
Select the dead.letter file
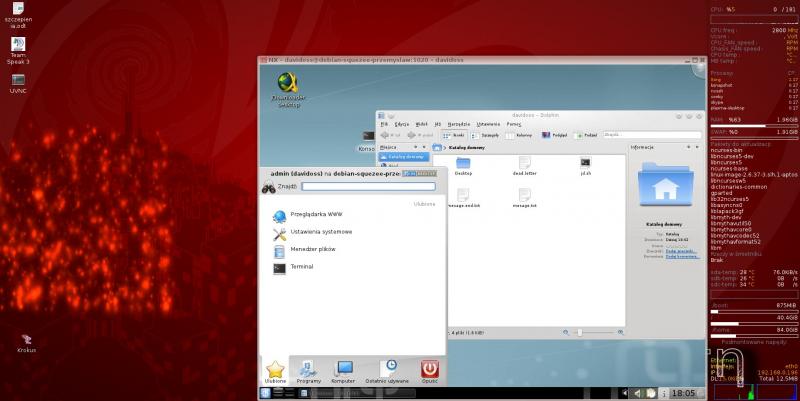click(x=525, y=167)
